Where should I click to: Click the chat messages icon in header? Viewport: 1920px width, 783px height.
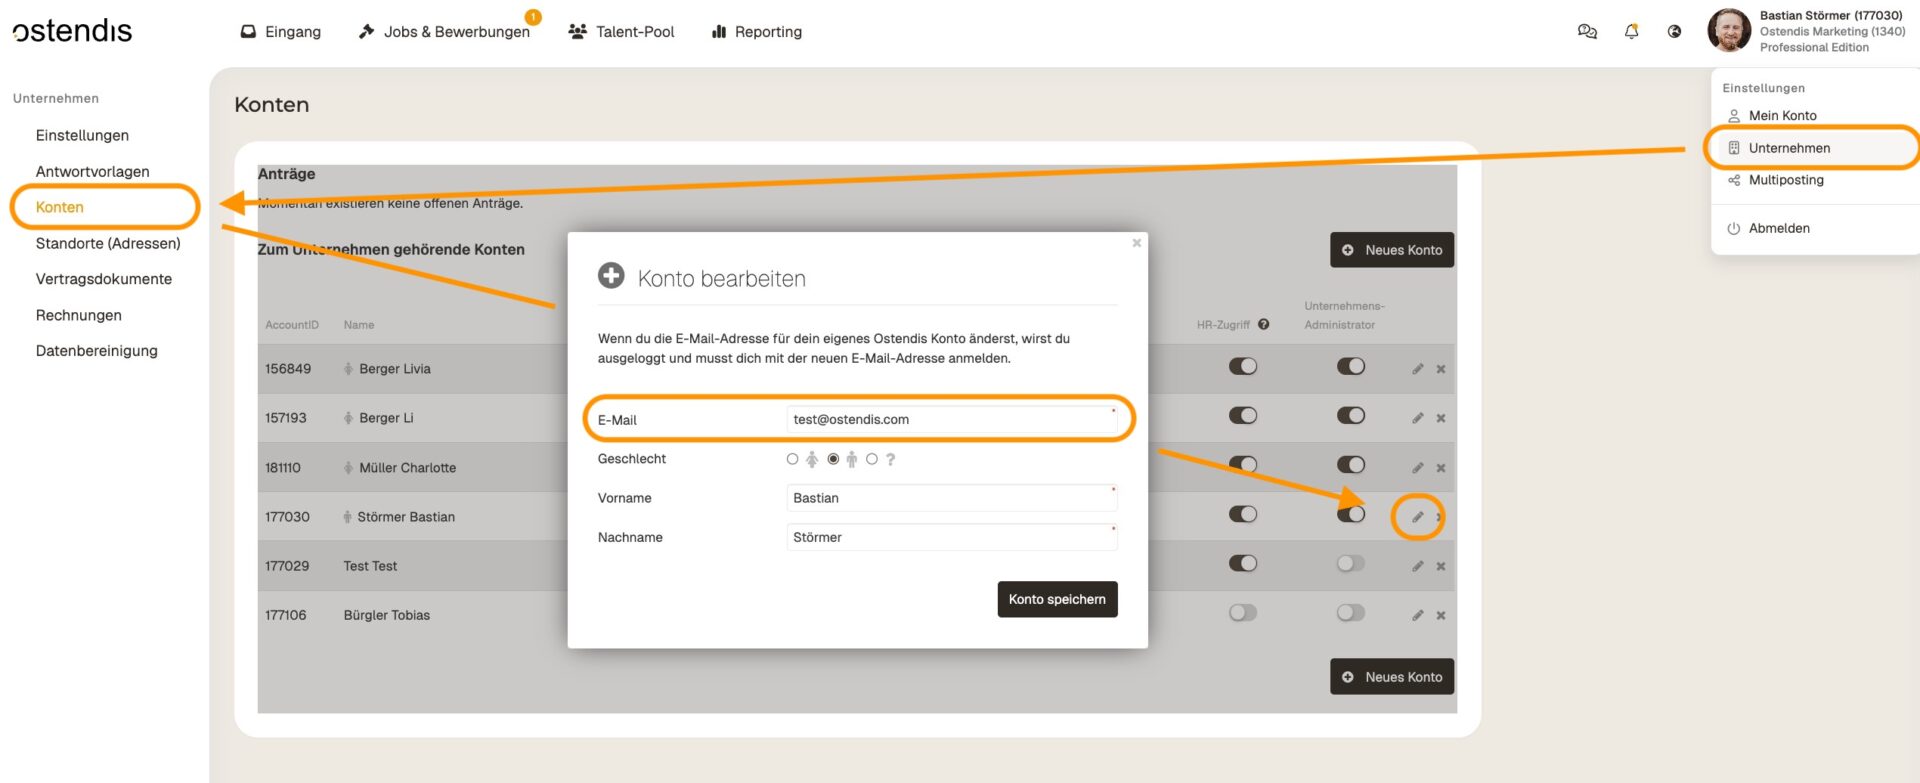tap(1587, 32)
